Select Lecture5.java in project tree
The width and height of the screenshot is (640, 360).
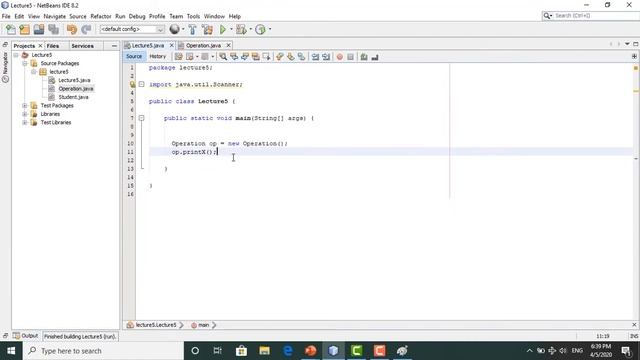click(x=74, y=80)
